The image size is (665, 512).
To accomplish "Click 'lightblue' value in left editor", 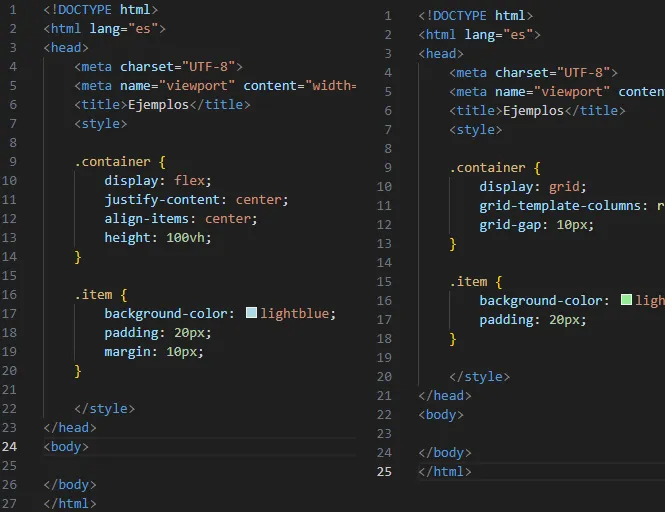I will pos(294,313).
